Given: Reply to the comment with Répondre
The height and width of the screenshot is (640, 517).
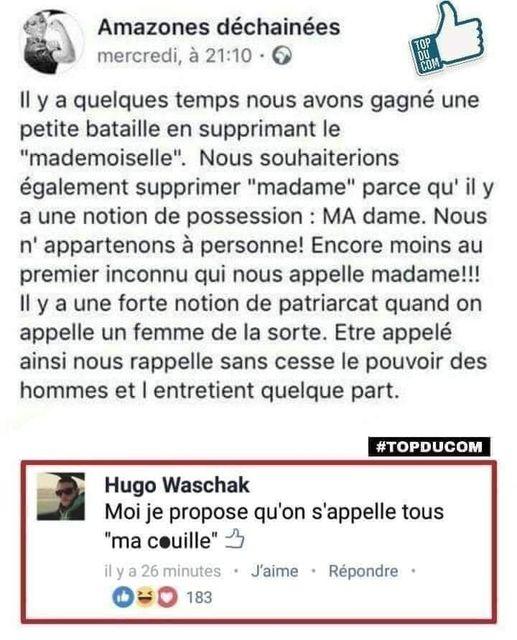Looking at the screenshot, I should [x=363, y=571].
